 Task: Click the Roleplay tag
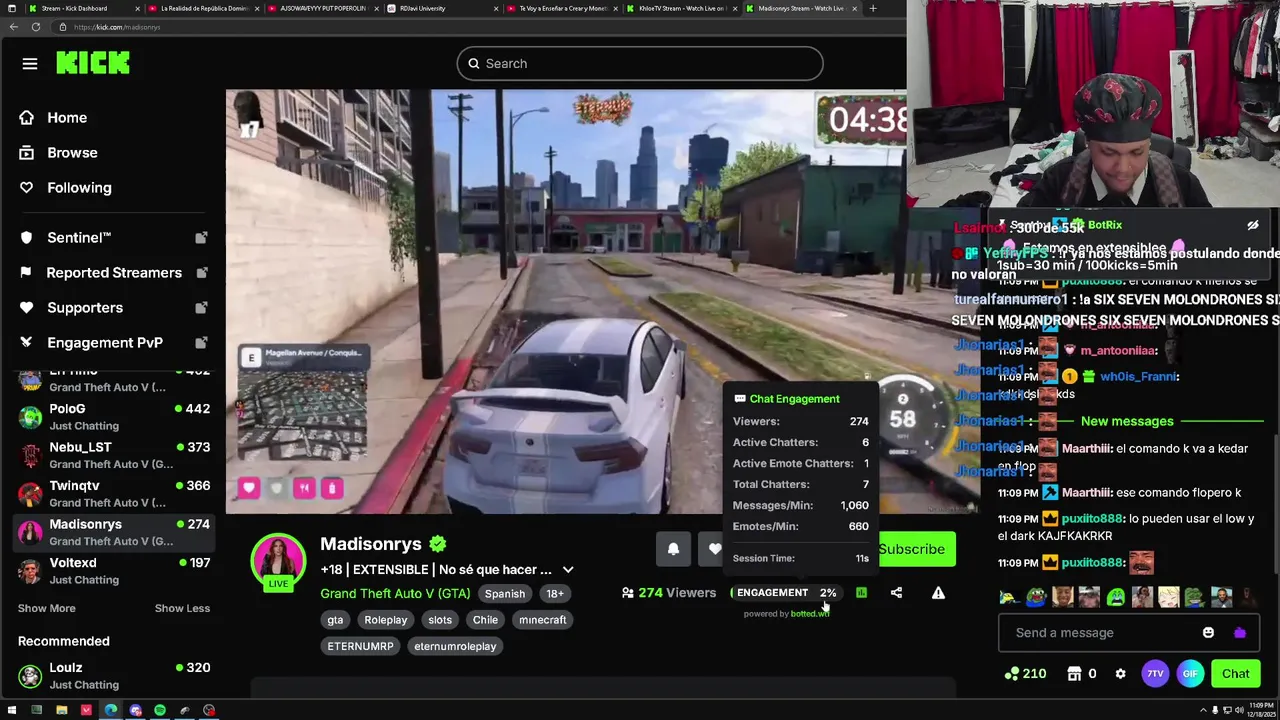pos(385,620)
